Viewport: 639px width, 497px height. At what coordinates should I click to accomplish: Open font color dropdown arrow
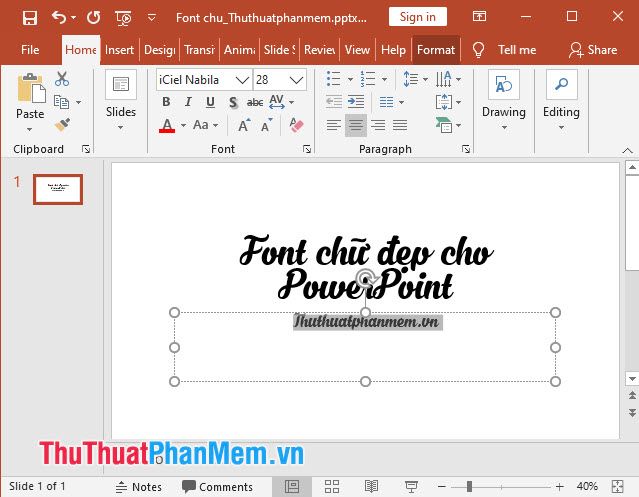[x=183, y=125]
